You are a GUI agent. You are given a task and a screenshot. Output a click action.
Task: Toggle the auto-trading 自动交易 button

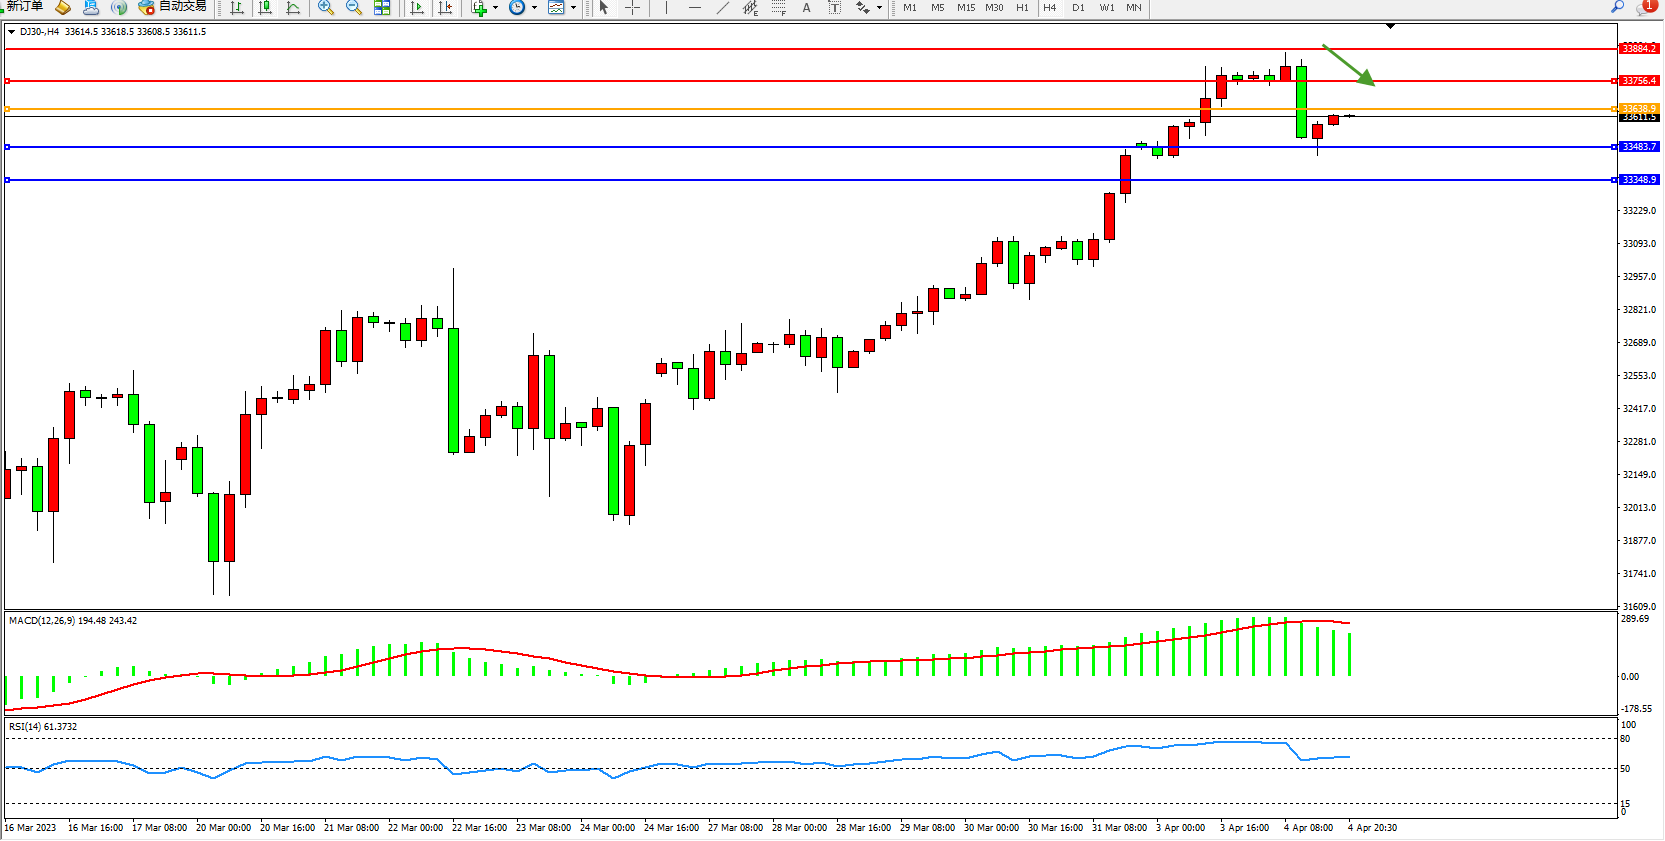tap(172, 7)
